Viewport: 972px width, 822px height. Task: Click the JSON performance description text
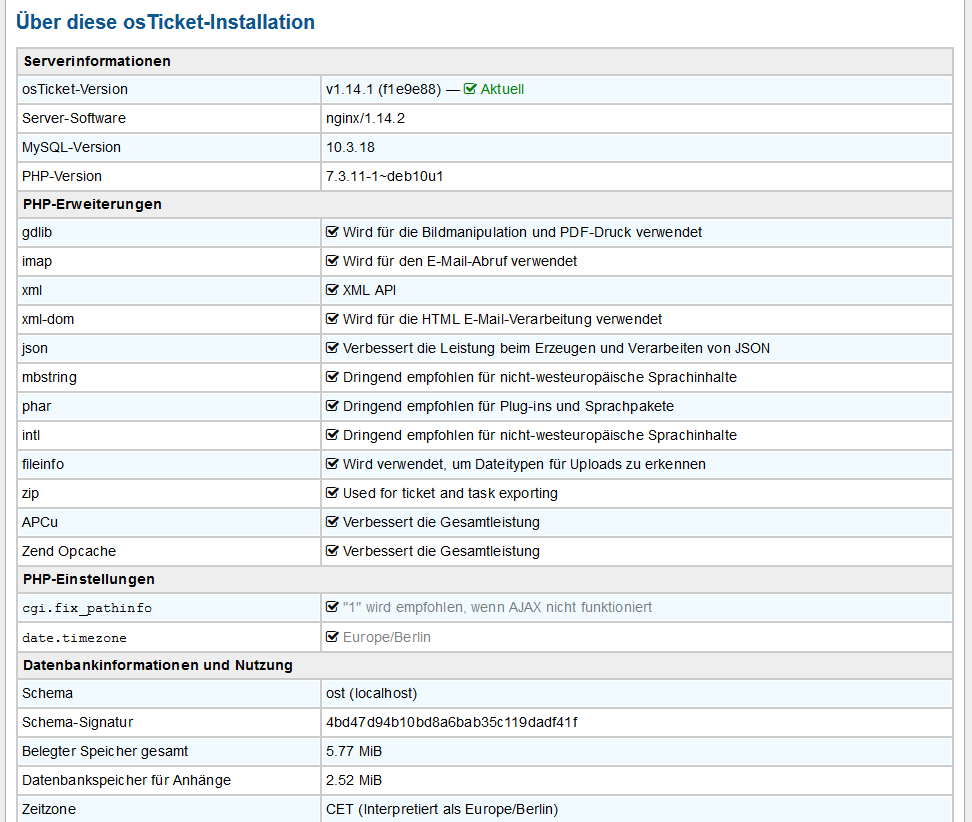(x=557, y=348)
